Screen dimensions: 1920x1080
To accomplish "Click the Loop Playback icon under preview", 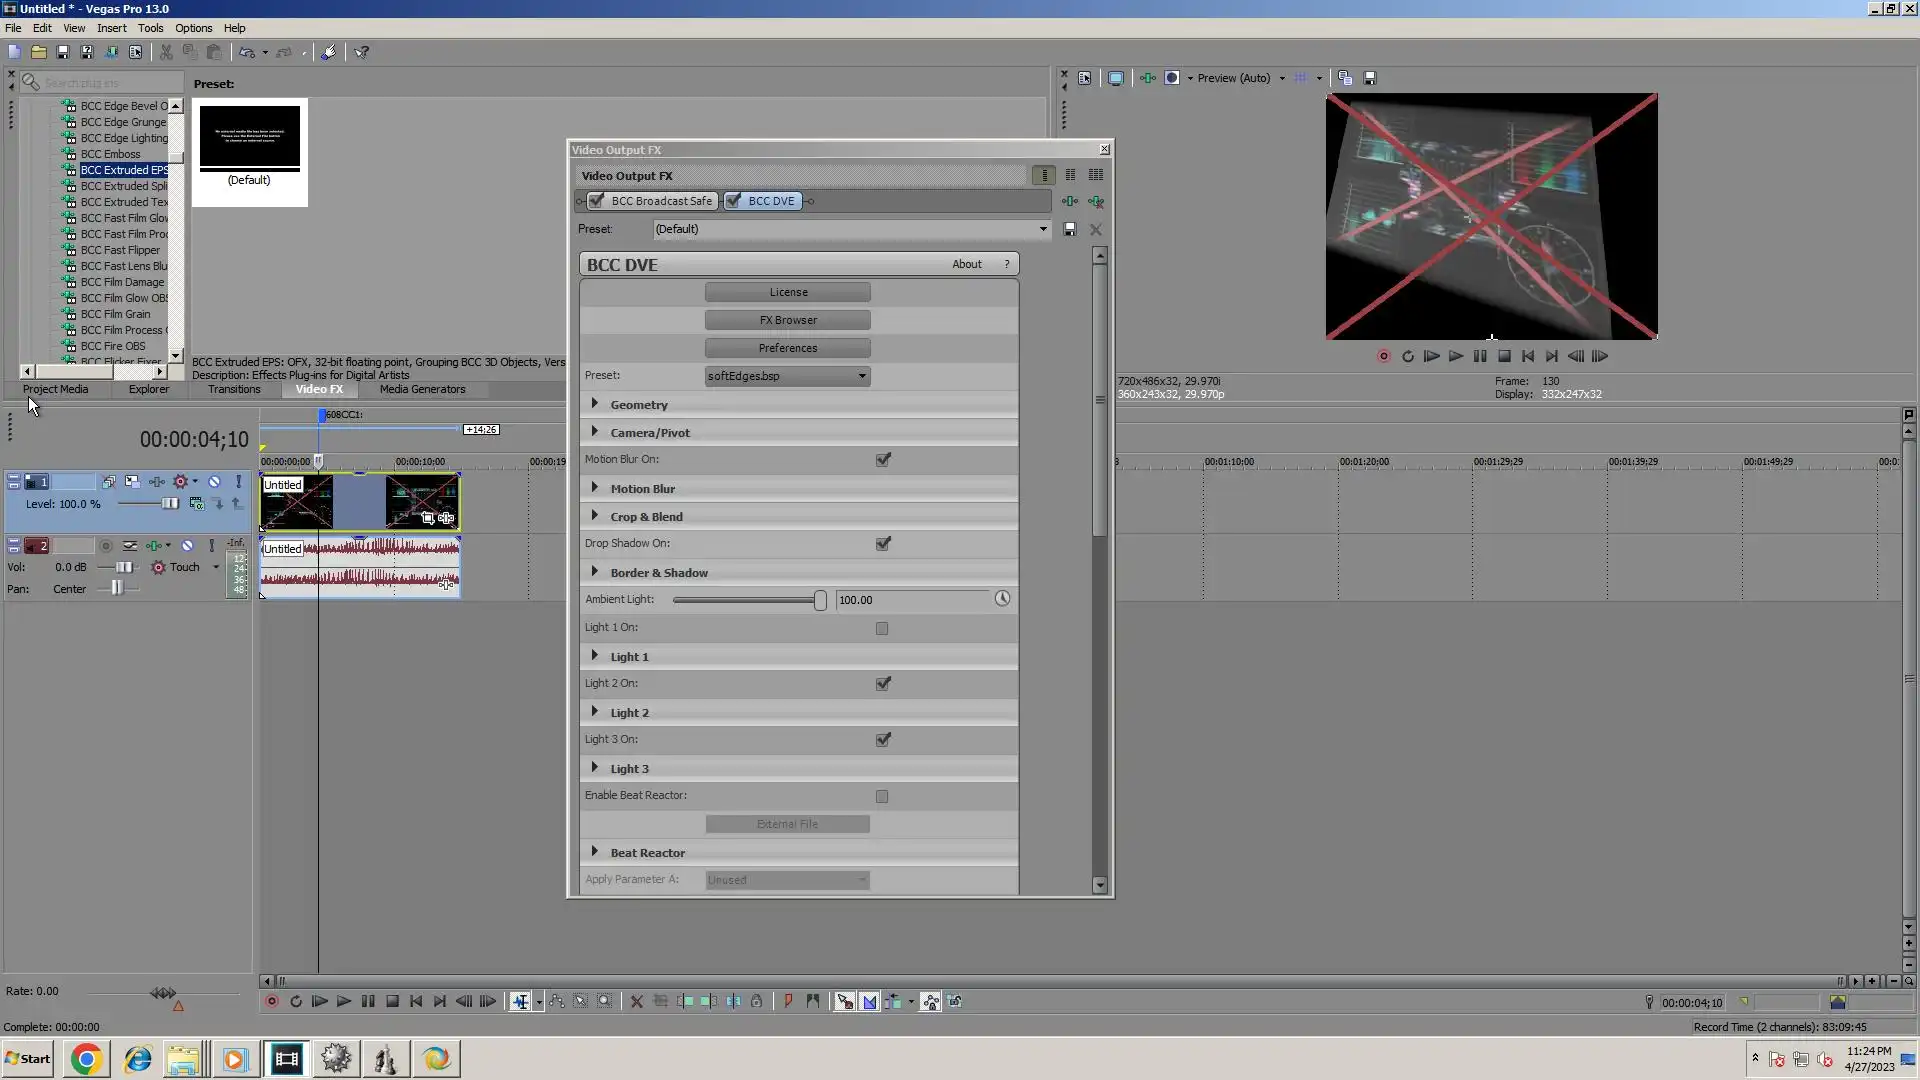I will tap(1408, 356).
